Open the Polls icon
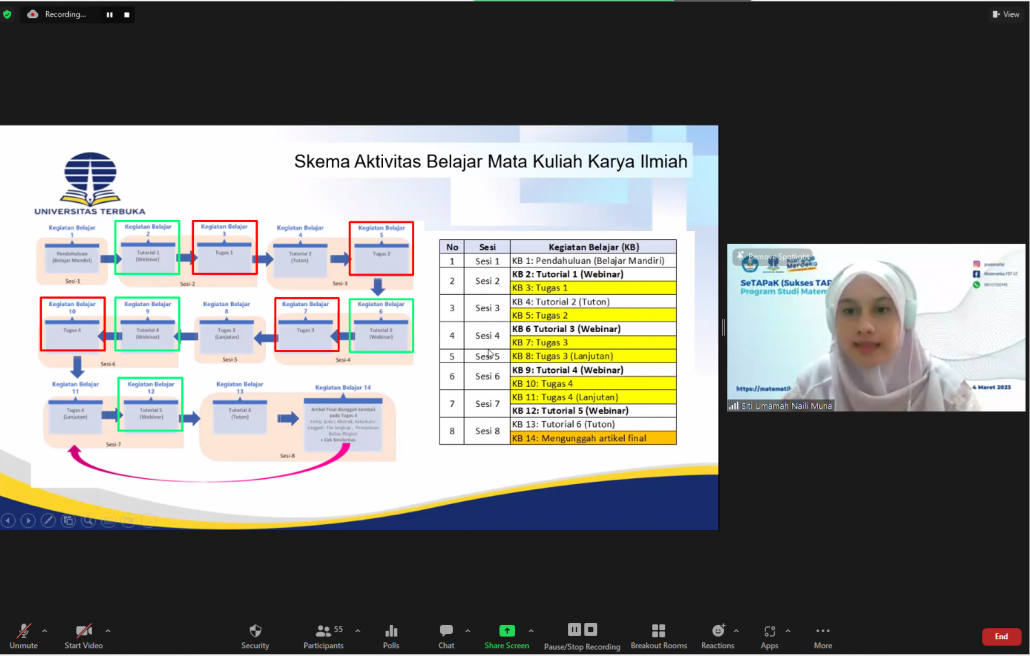1030x656 pixels. (x=392, y=631)
